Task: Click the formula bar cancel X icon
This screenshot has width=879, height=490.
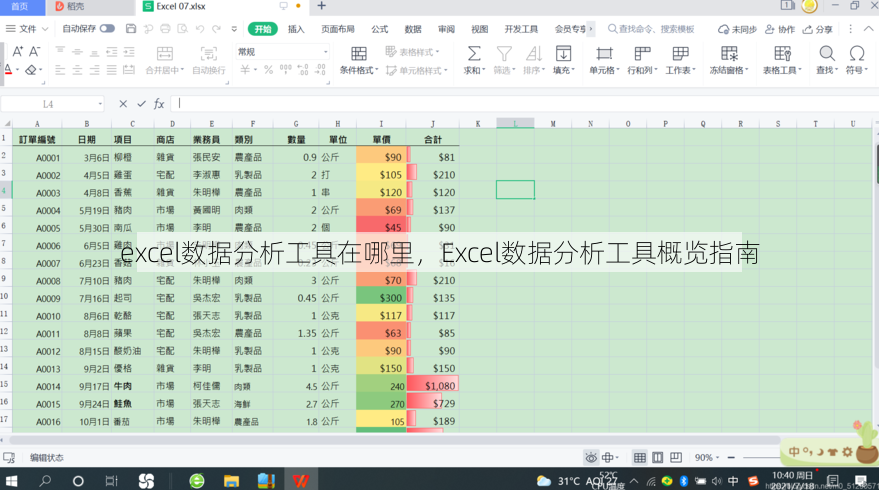Action: coord(123,104)
